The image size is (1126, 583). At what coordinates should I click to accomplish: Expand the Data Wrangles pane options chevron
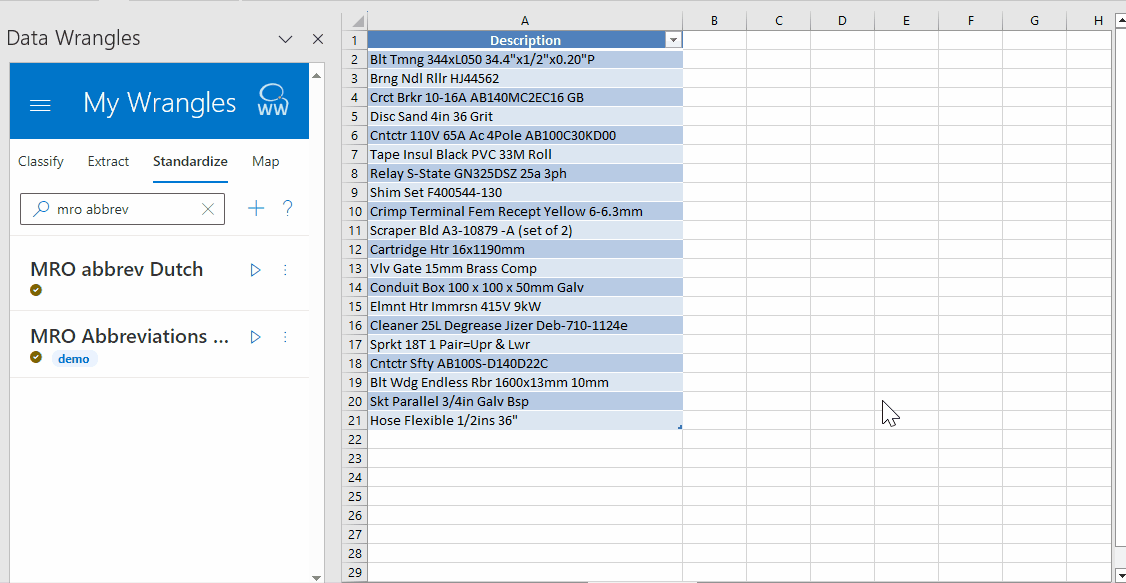[x=285, y=39]
